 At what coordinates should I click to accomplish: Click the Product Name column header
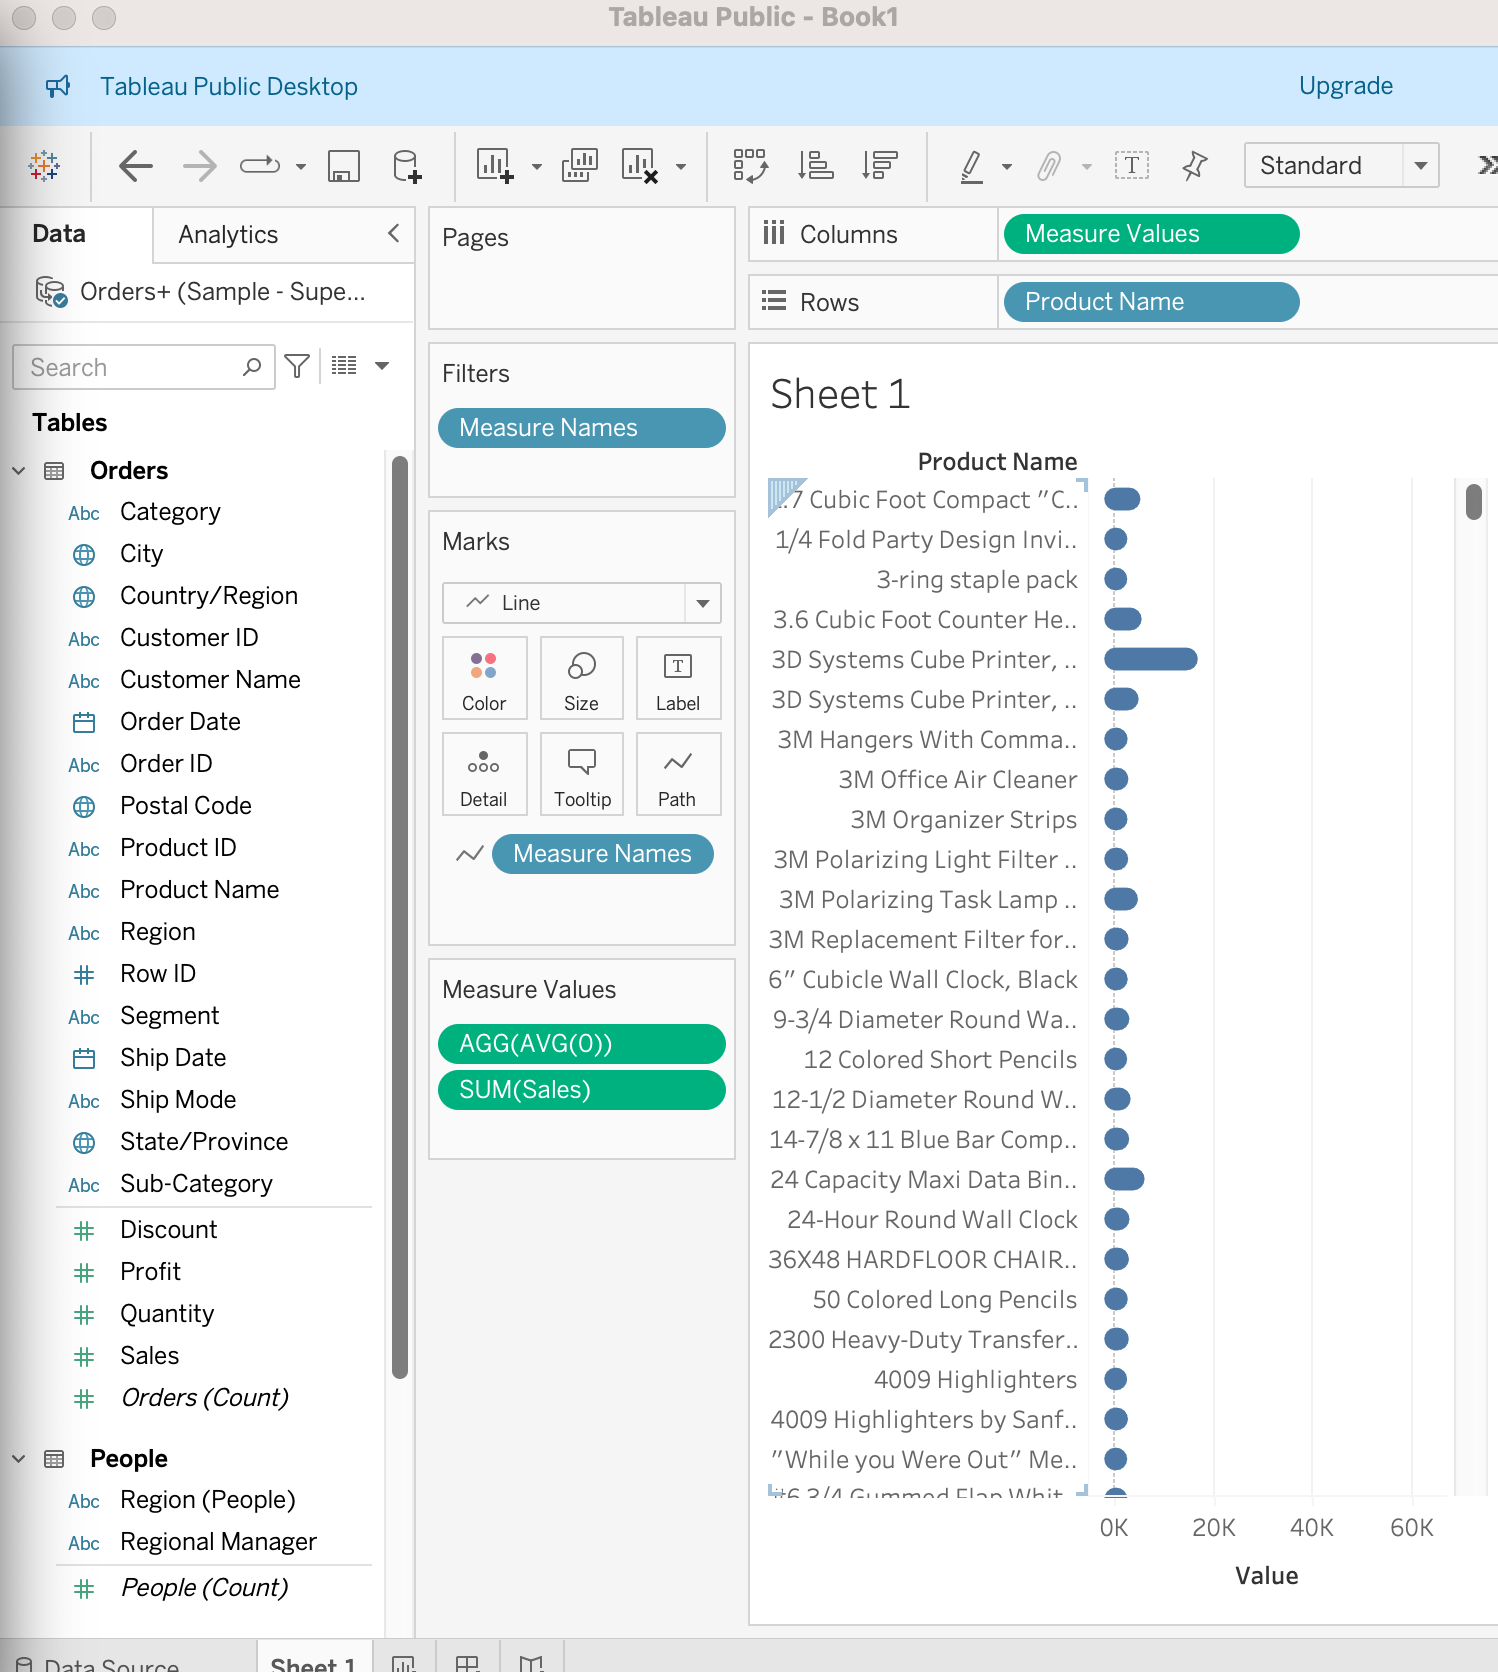coord(997,462)
